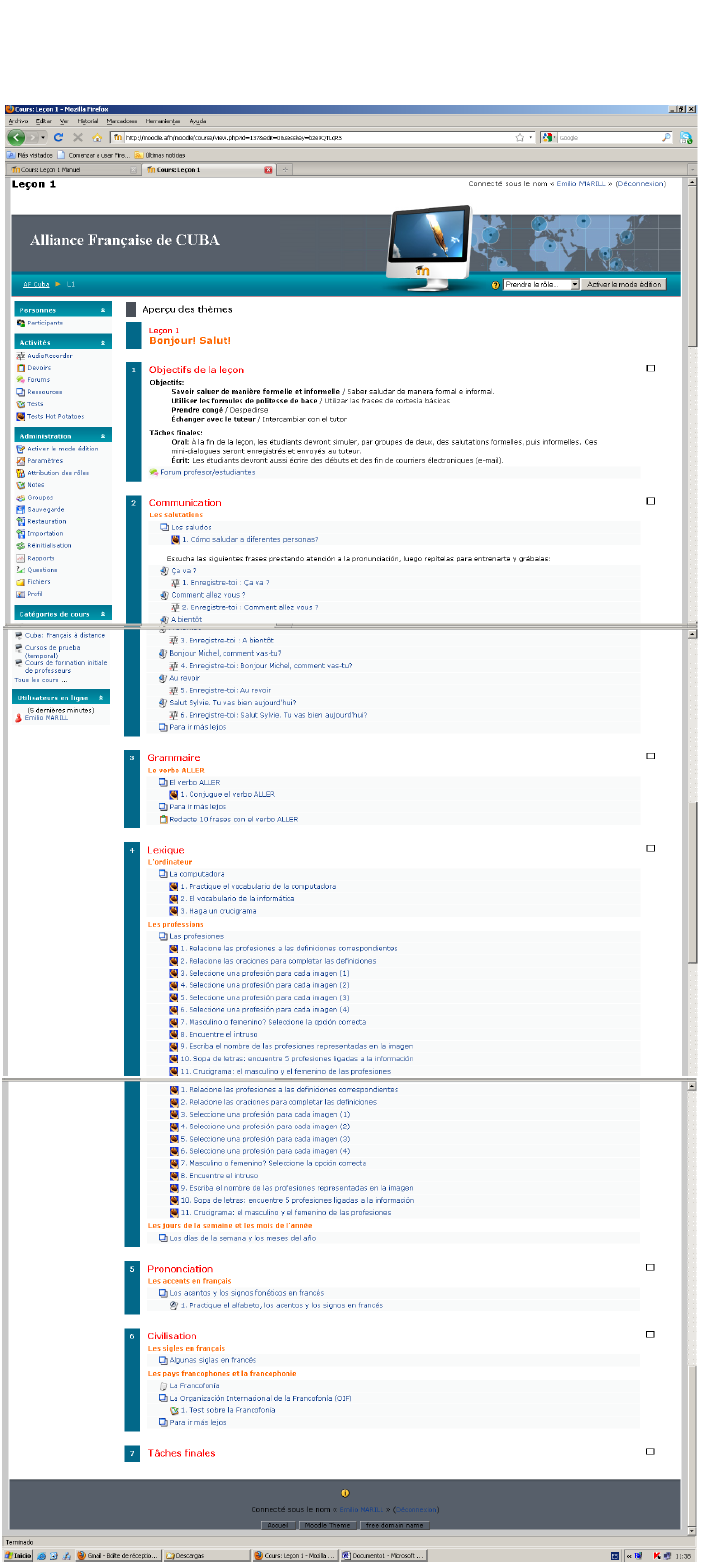Collapse the Activités block
The image size is (702, 1567).
[x=103, y=342]
